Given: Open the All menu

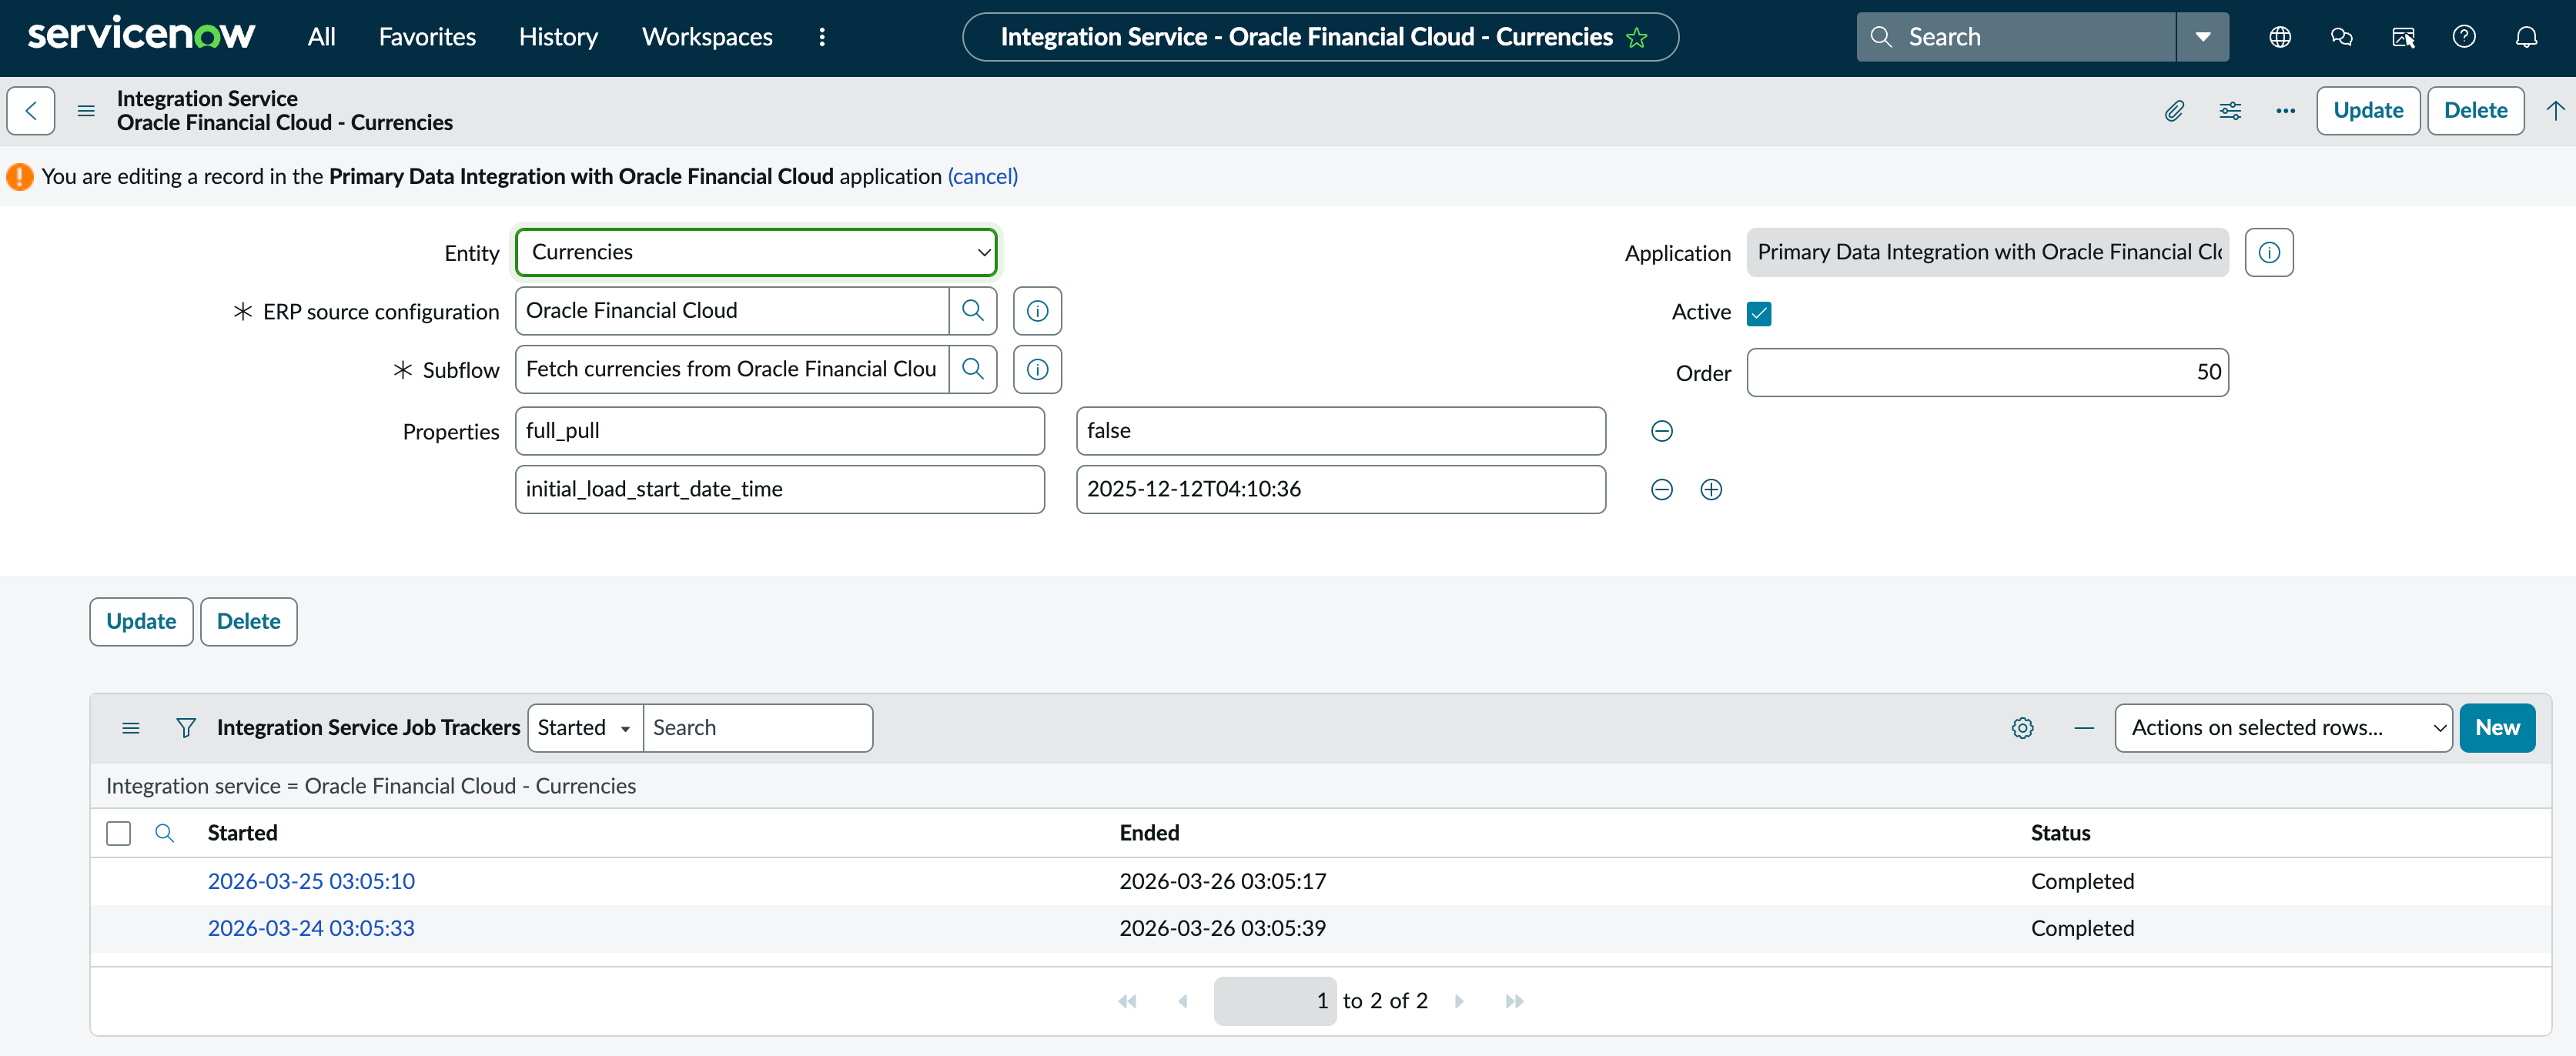Looking at the screenshot, I should [321, 37].
